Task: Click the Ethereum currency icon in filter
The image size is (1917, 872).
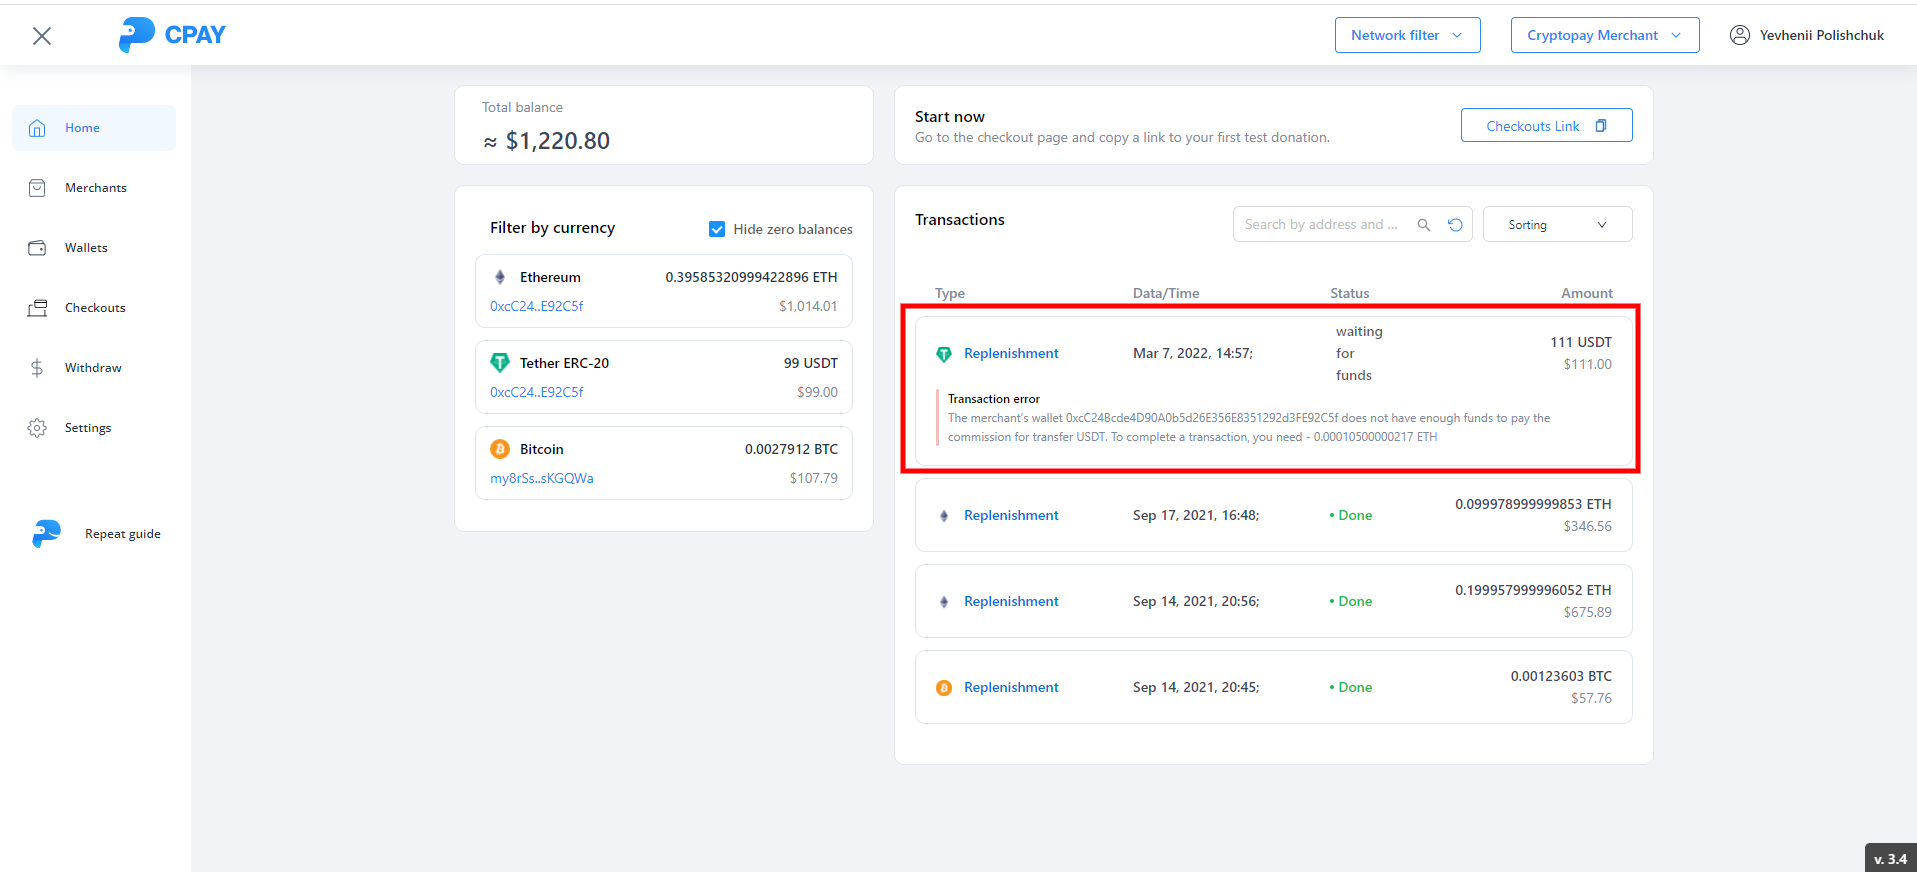Action: pyautogui.click(x=500, y=277)
